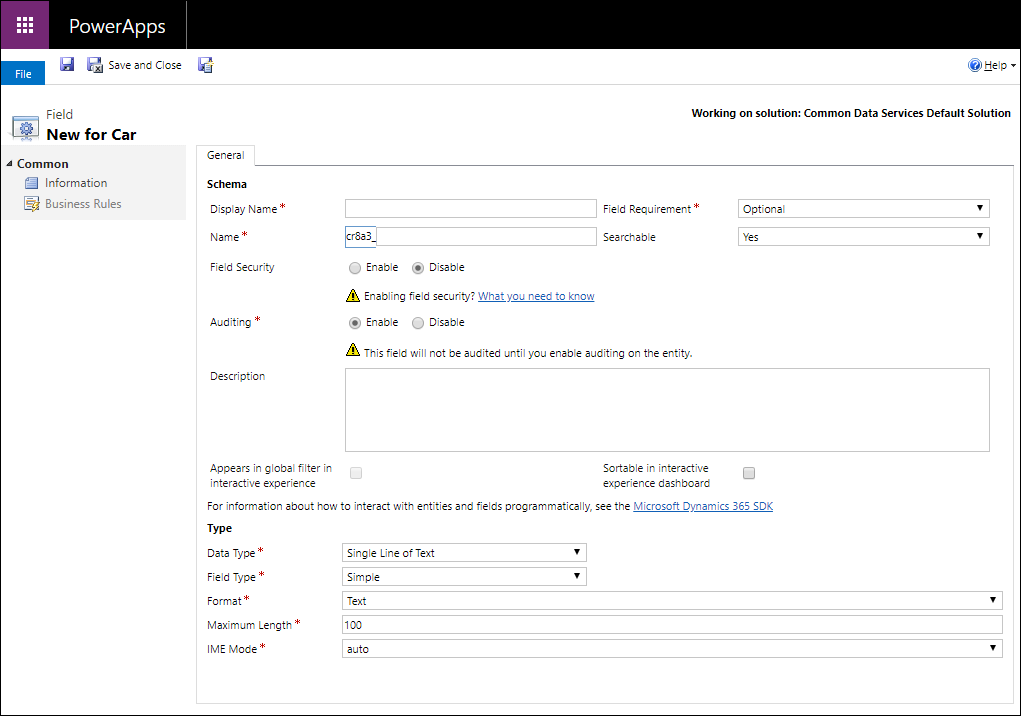The image size is (1021, 716).
Task: Click the Help question mark icon
Action: [x=974, y=64]
